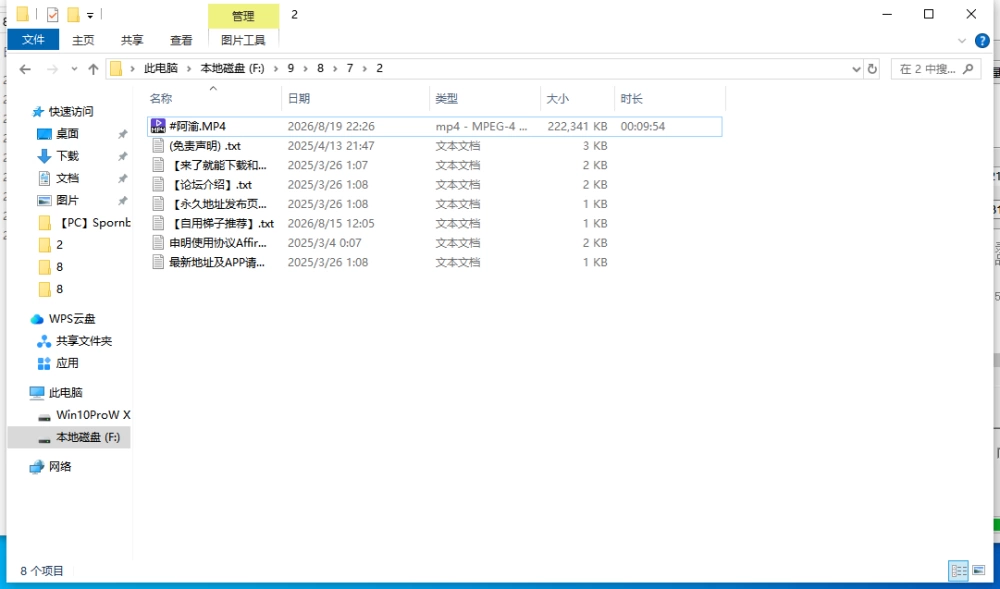Image resolution: width=1000 pixels, height=589 pixels.
Task: Click the pin icon beside 文档
Action: coord(122,178)
